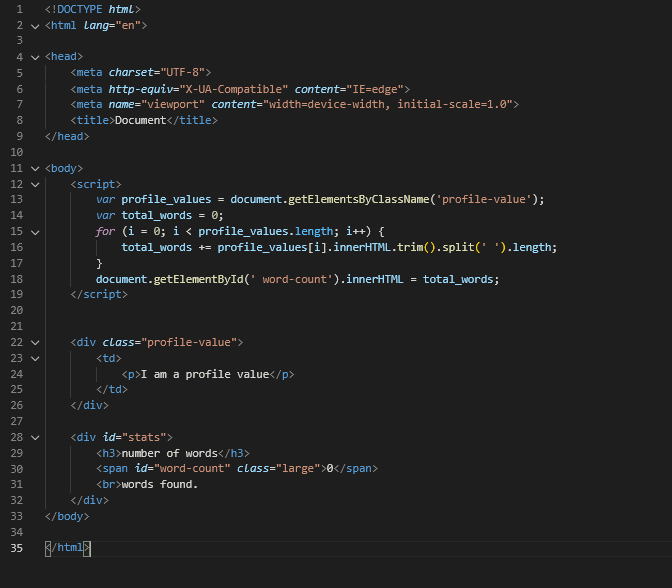This screenshot has height=588, width=672.
Task: Fold the td element on line 23
Action: 35,359
